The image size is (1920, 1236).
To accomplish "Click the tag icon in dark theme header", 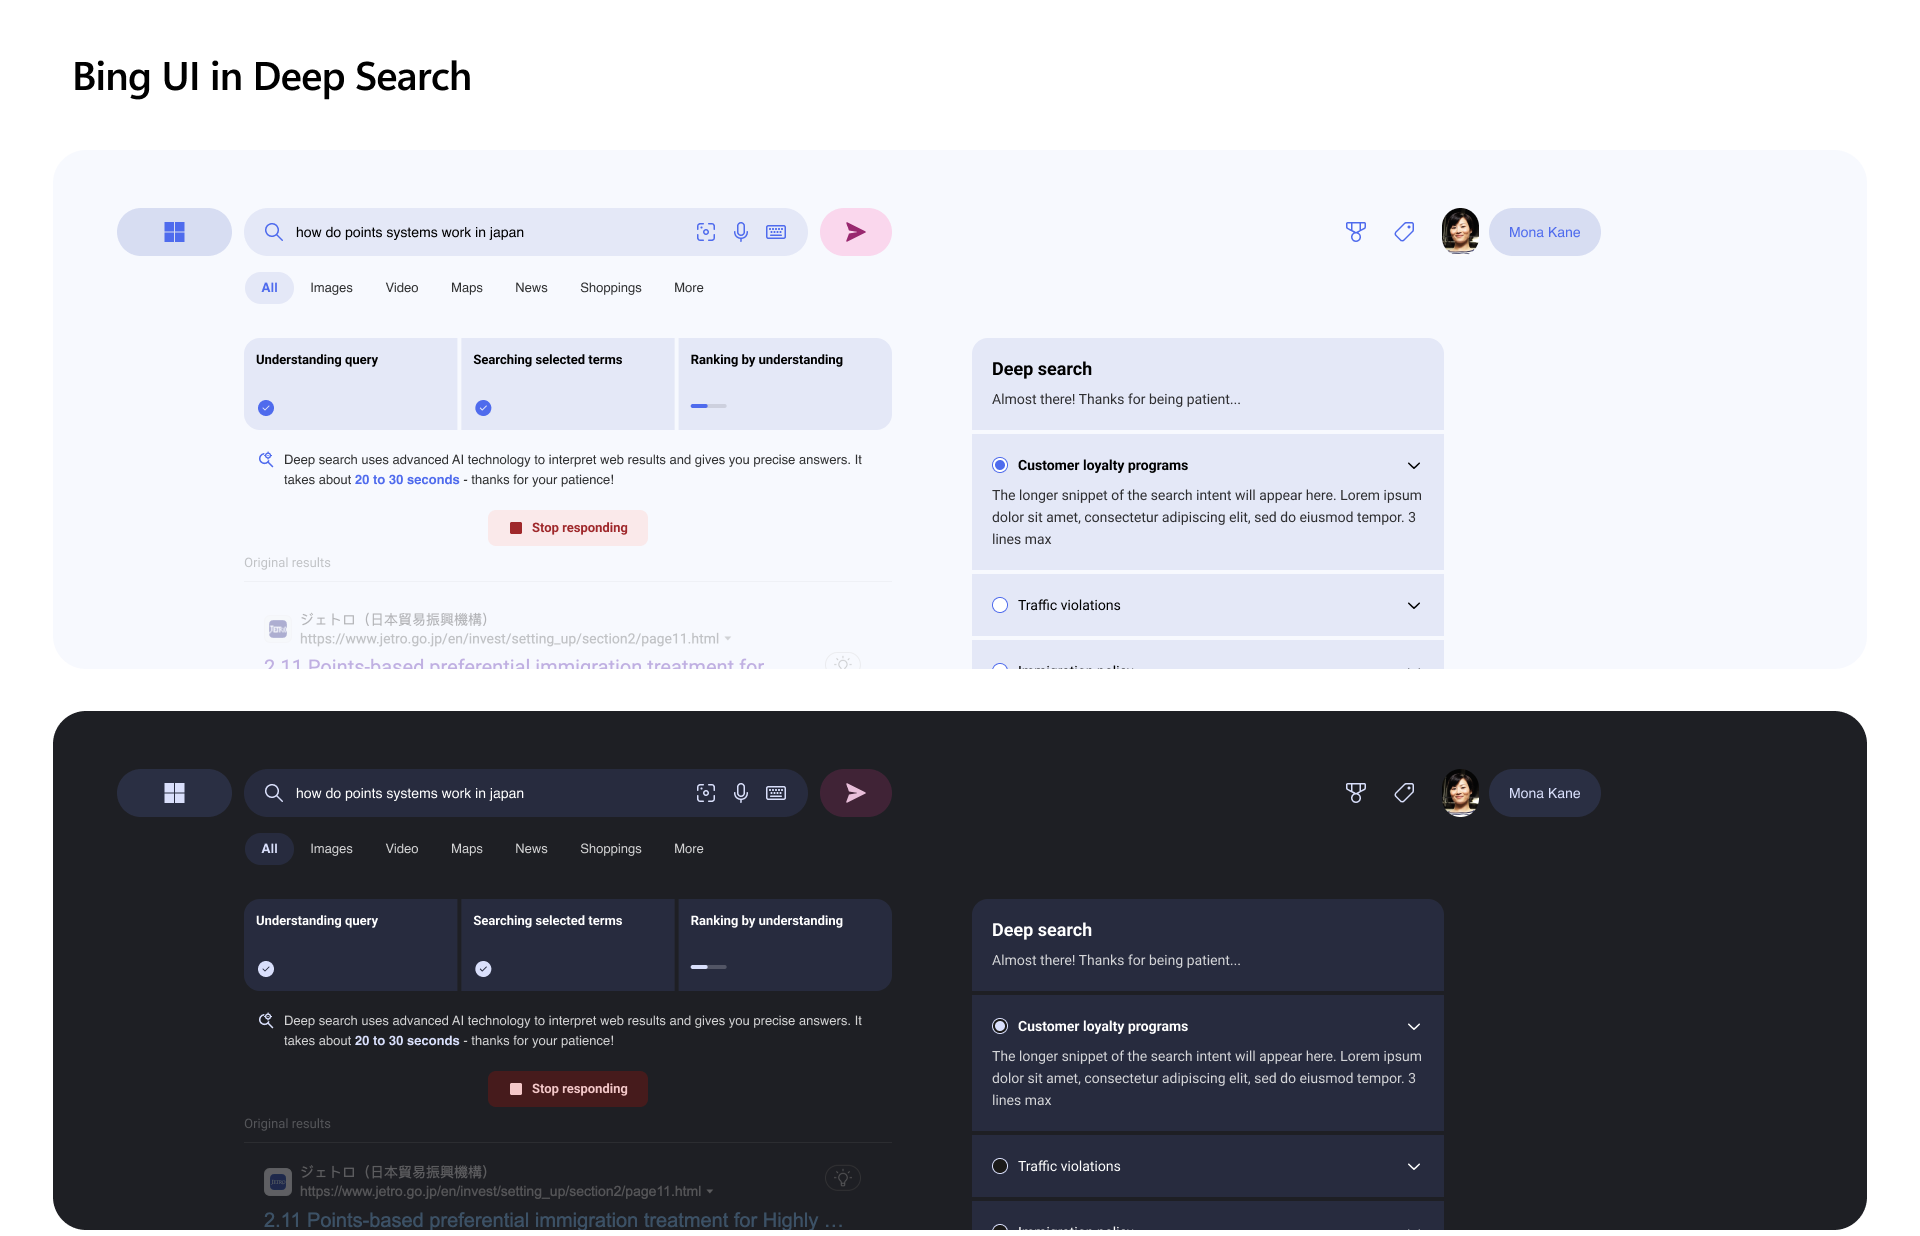I will coord(1404,793).
